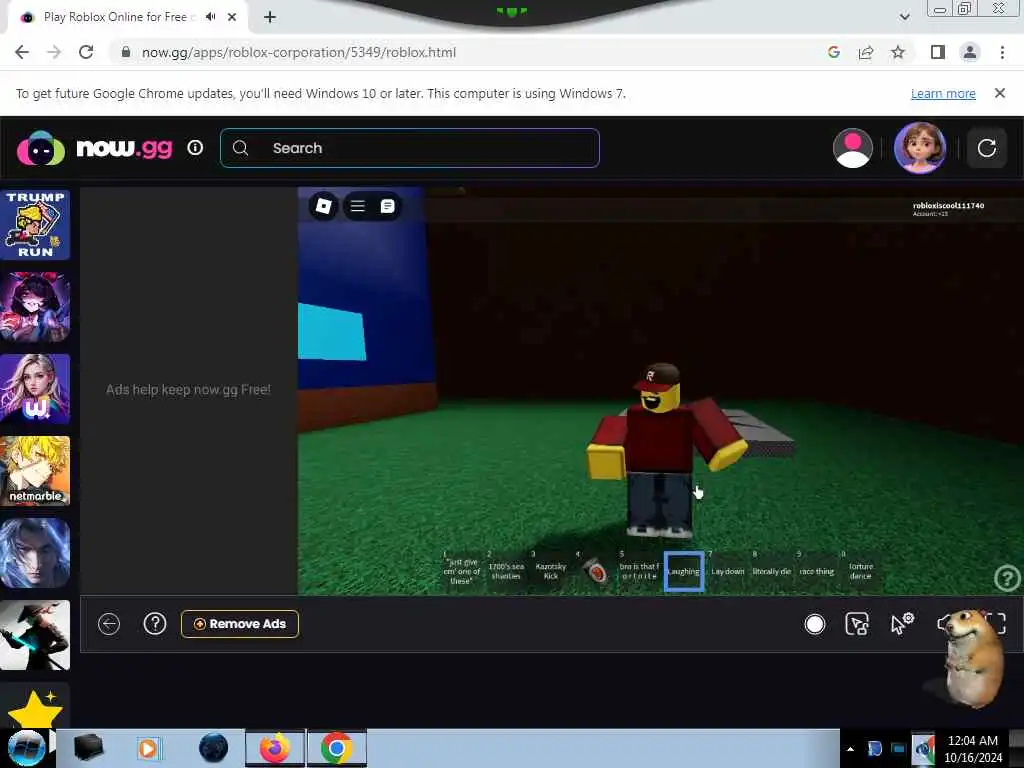Click the robloxiscool111740 player name

point(948,206)
